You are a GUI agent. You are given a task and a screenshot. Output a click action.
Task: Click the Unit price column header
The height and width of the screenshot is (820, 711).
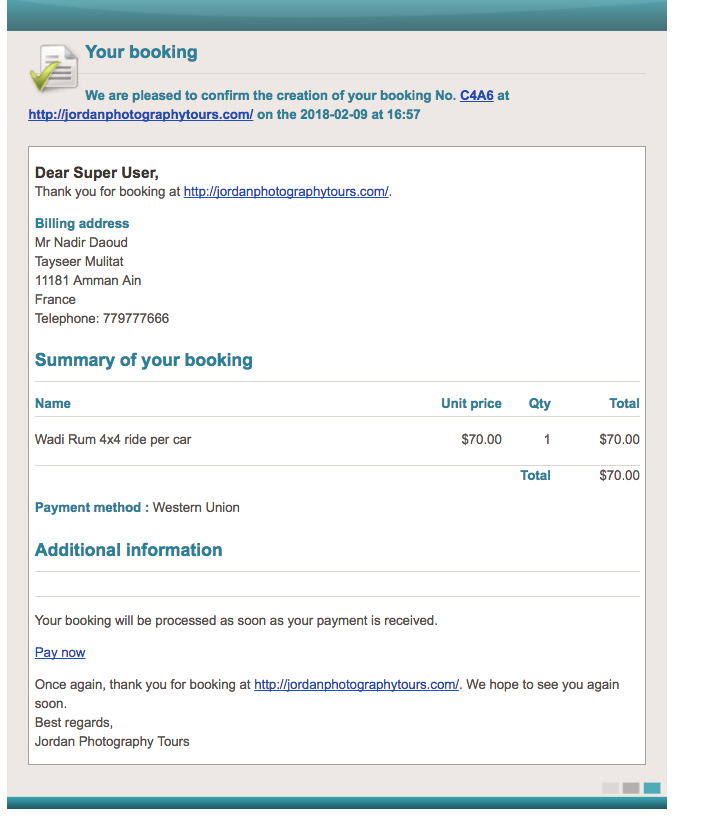point(471,404)
